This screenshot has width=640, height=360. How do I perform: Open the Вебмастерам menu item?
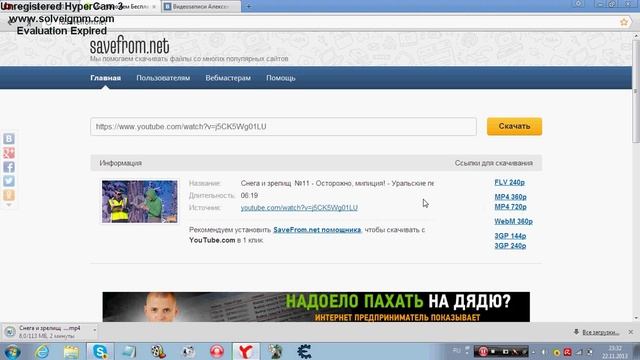click(228, 78)
